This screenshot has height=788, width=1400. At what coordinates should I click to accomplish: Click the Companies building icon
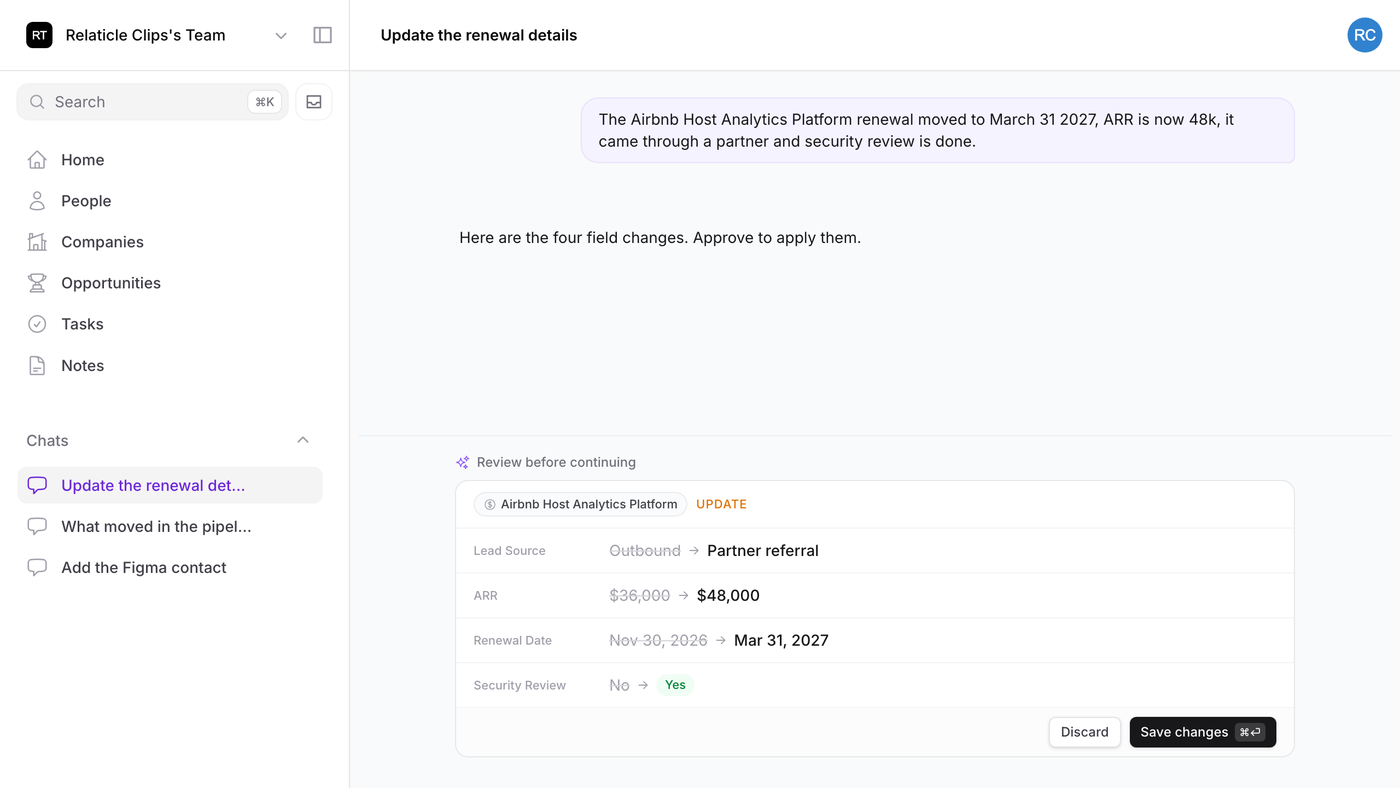coord(37,242)
